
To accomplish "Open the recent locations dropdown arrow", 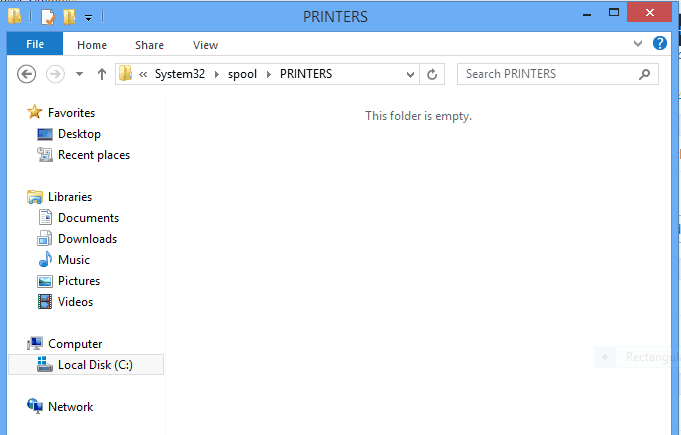I will (x=79, y=74).
